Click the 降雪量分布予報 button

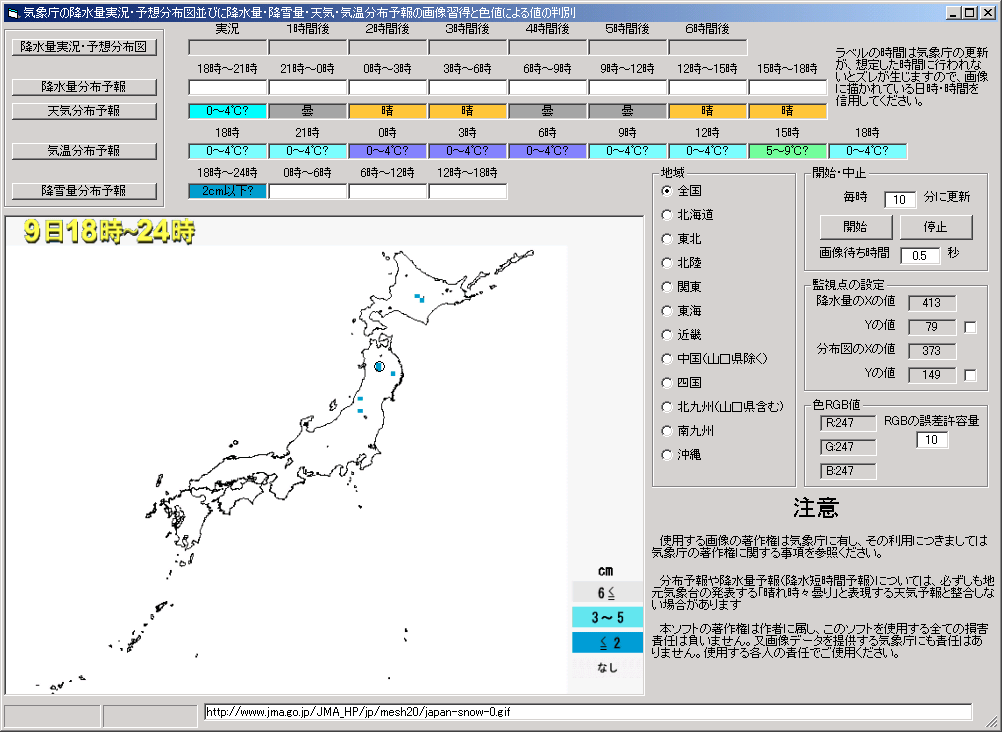click(x=84, y=191)
